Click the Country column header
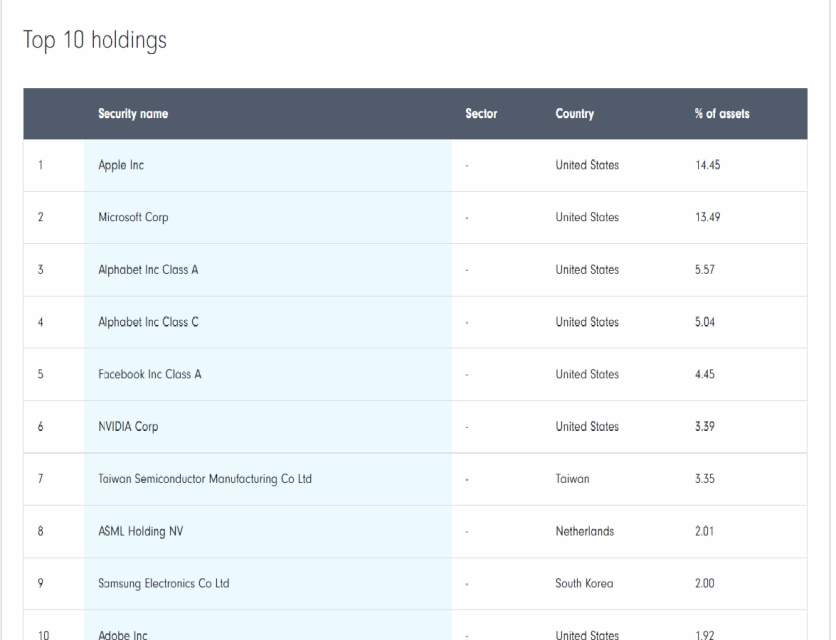836x640 pixels. click(575, 113)
